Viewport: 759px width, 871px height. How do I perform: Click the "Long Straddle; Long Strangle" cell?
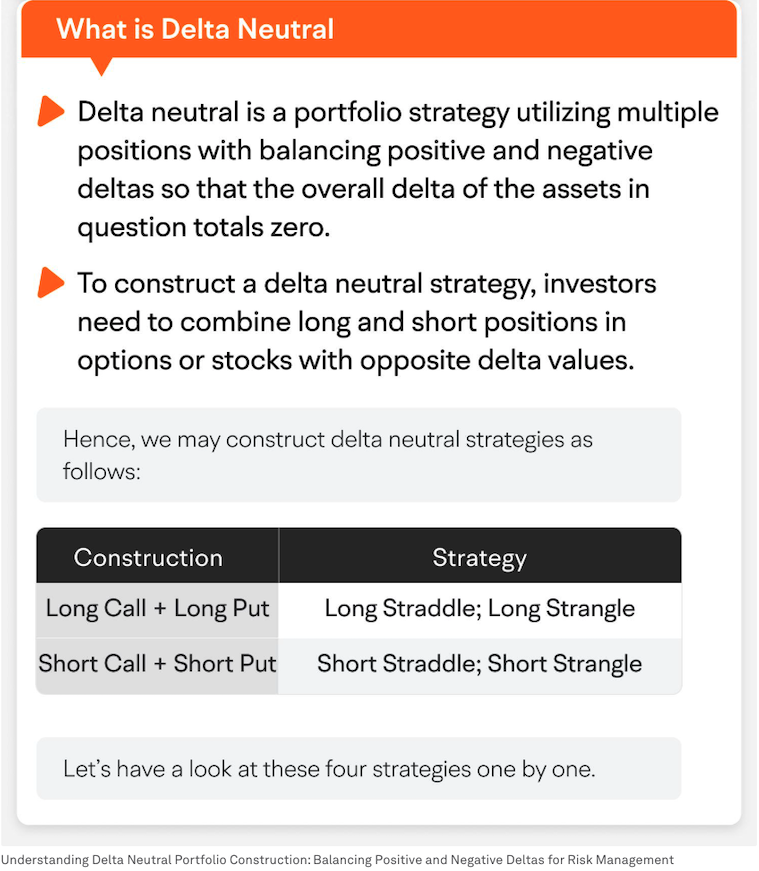[x=479, y=610]
